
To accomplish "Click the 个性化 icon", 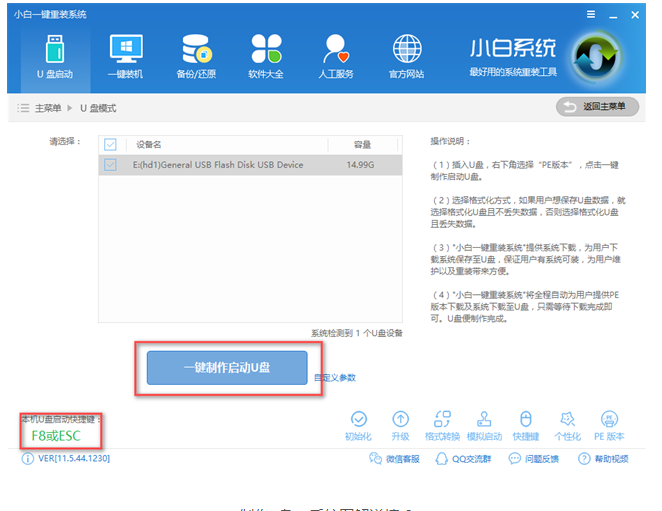I will pyautogui.click(x=567, y=426).
